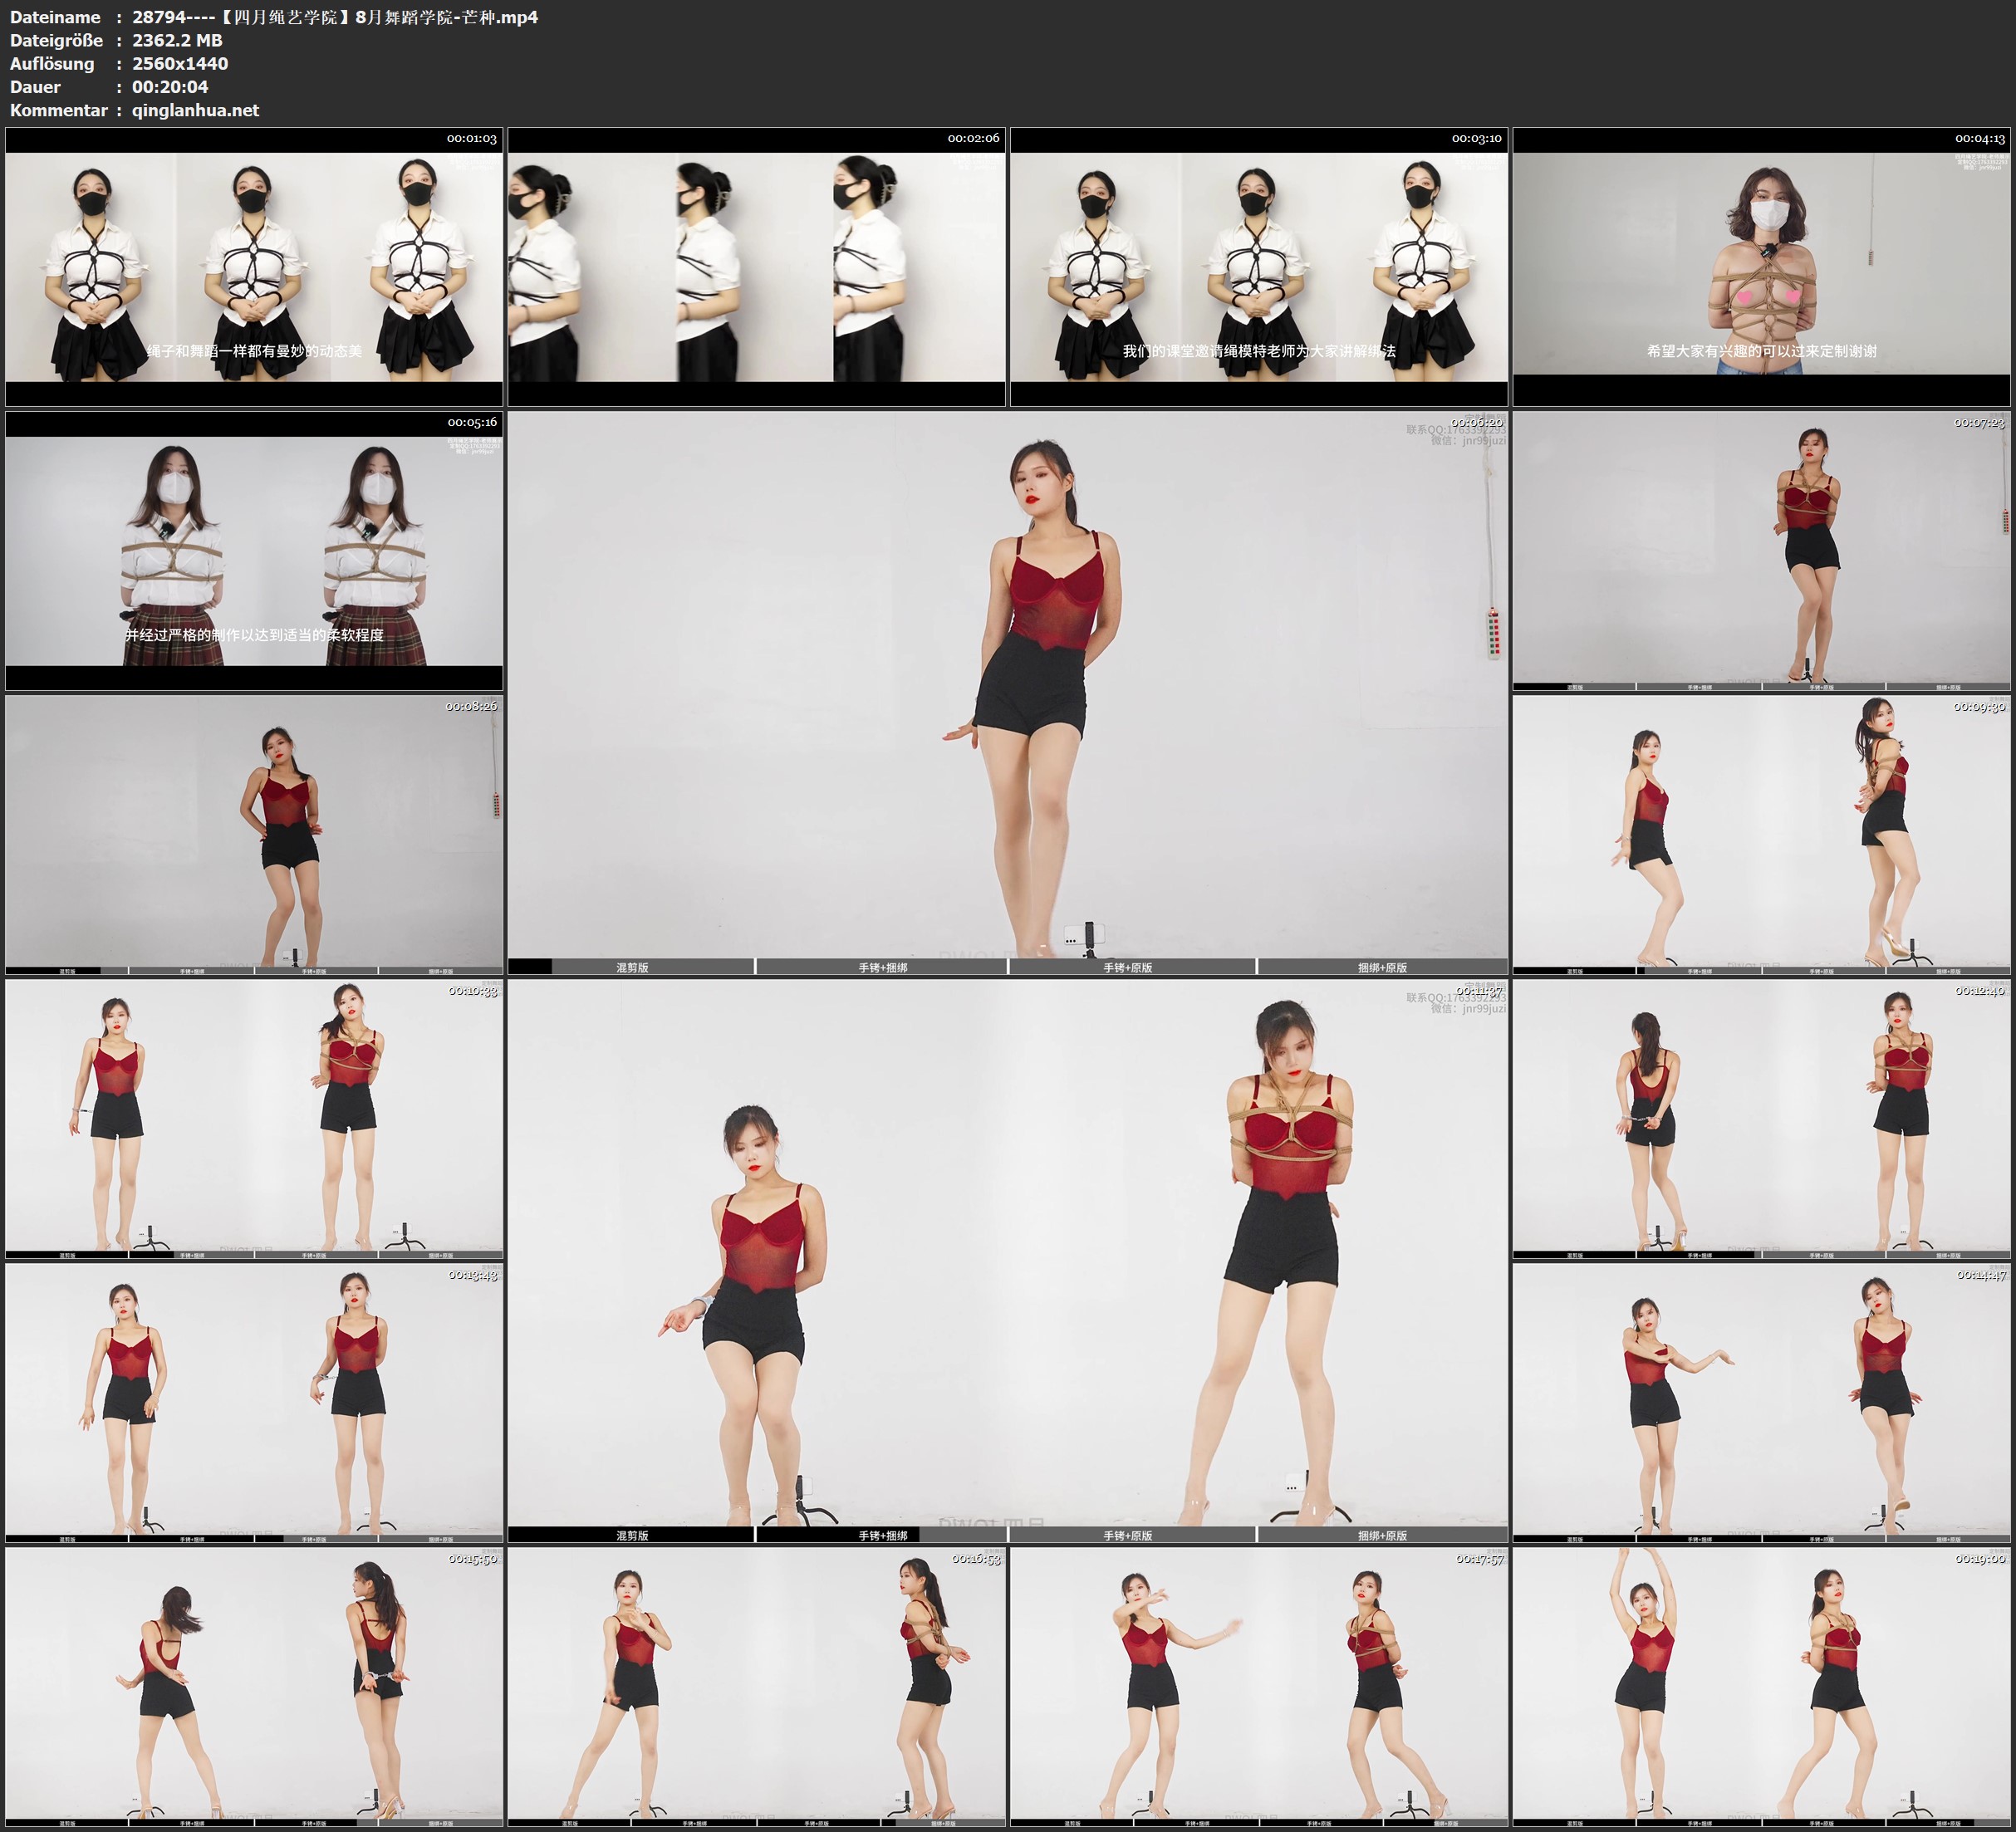Click the 混剪版 label in the 00:06:20 frame

[x=632, y=967]
